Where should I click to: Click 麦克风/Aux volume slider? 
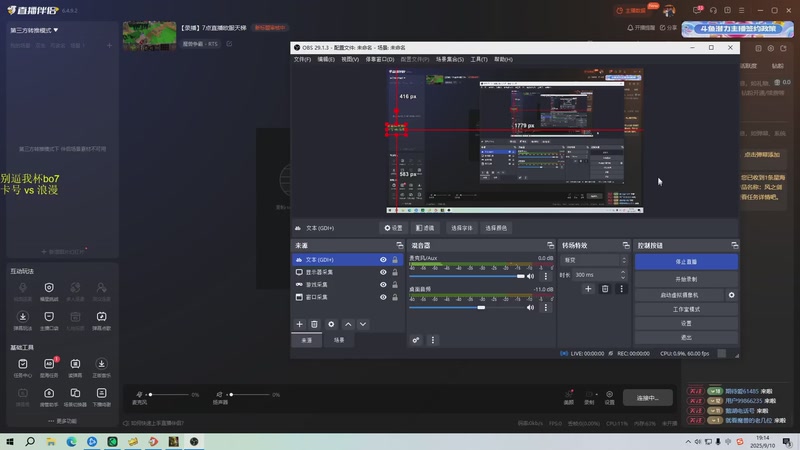point(466,276)
